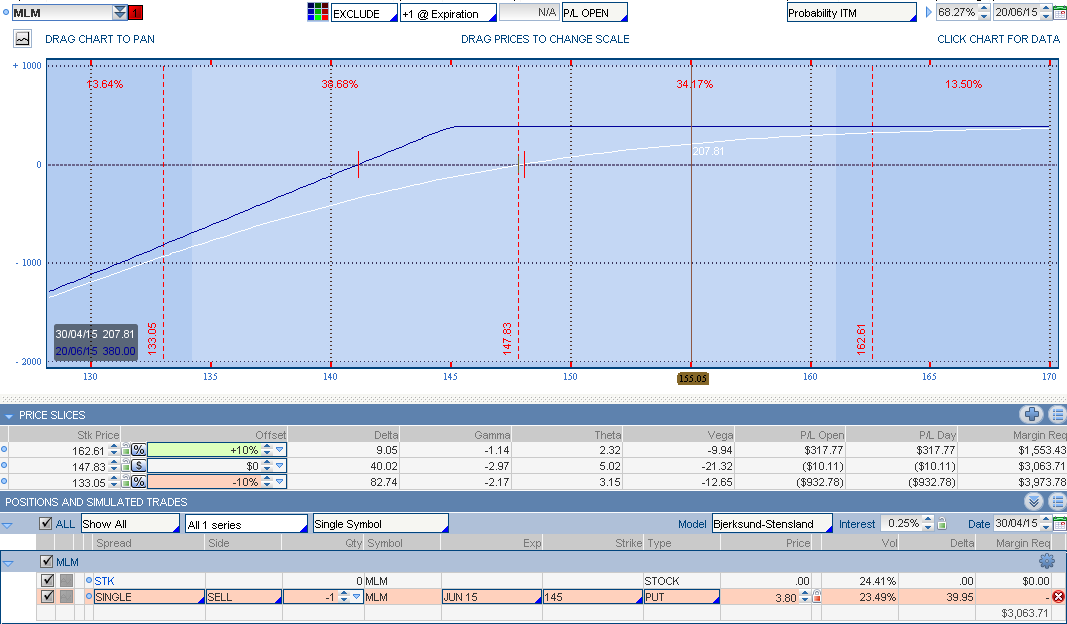Open the All 1 series dropdown
Image resolution: width=1067 pixels, height=624 pixels.
246,523
